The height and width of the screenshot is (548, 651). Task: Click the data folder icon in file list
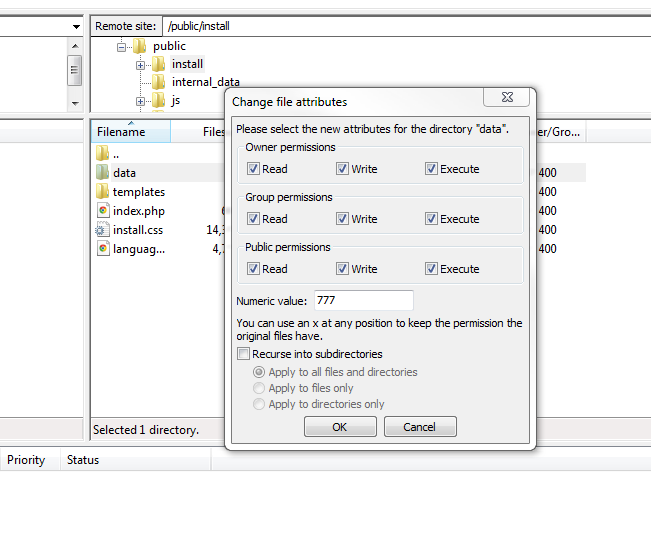pyautogui.click(x=102, y=173)
